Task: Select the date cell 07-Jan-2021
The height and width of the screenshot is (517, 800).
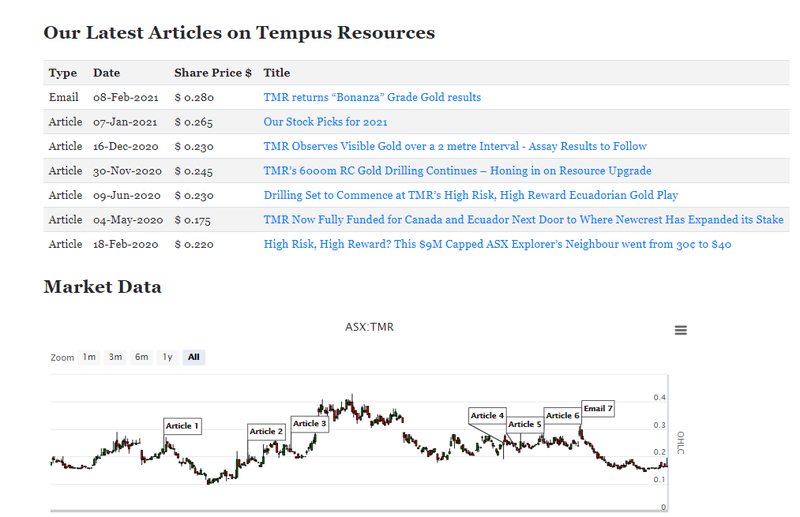Action: point(125,122)
